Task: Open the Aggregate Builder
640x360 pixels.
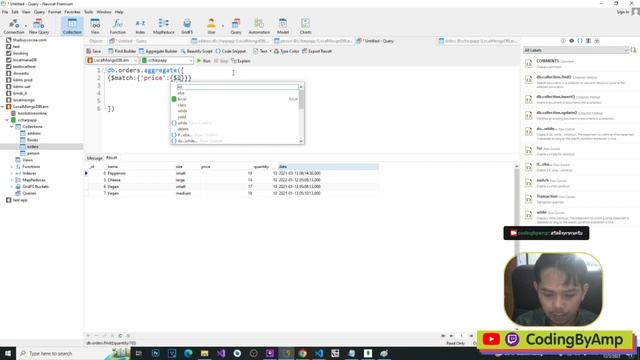Action: pyautogui.click(x=158, y=51)
